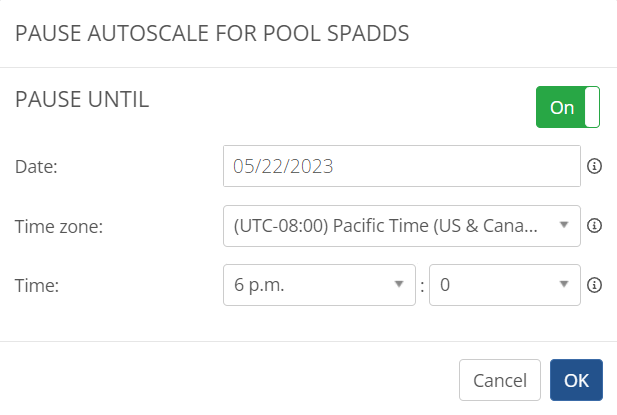This screenshot has width=617, height=415.
Task: Click the green On label of the switch
Action: (x=561, y=107)
